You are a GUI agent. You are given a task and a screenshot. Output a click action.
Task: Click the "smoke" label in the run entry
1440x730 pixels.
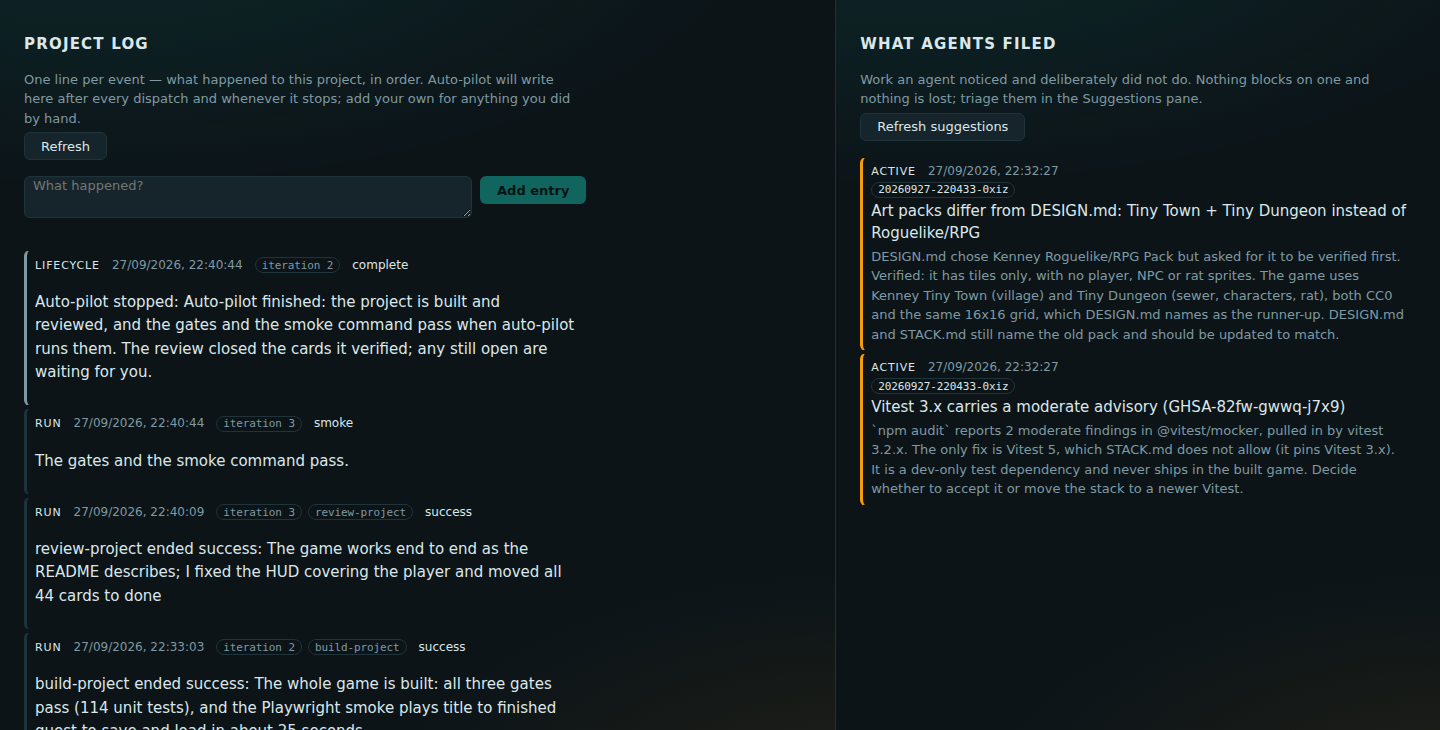click(x=333, y=423)
